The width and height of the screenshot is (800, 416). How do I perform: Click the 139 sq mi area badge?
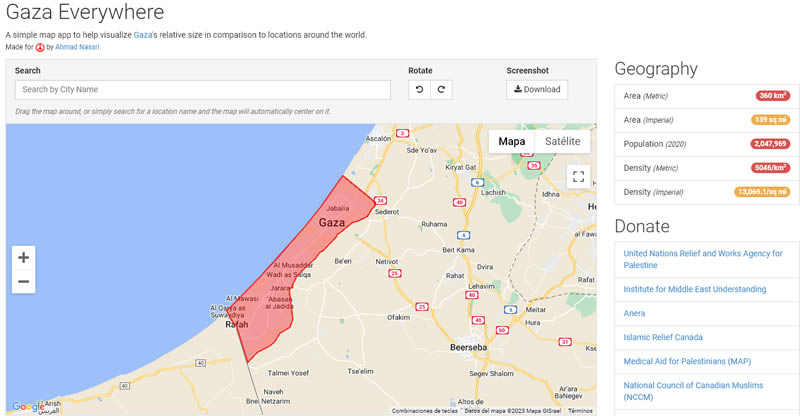[x=770, y=120]
